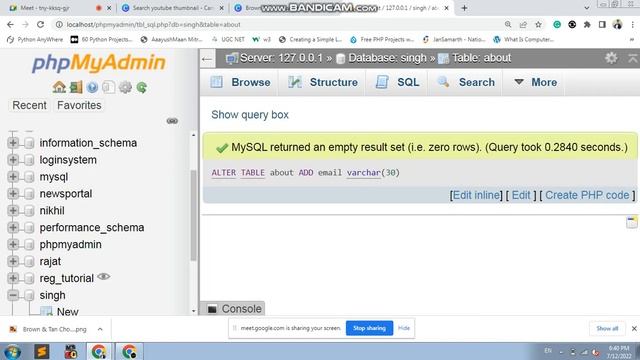This screenshot has width=640, height=360.
Task: Open phpMyAdmin Home icon
Action: pyautogui.click(x=59, y=87)
